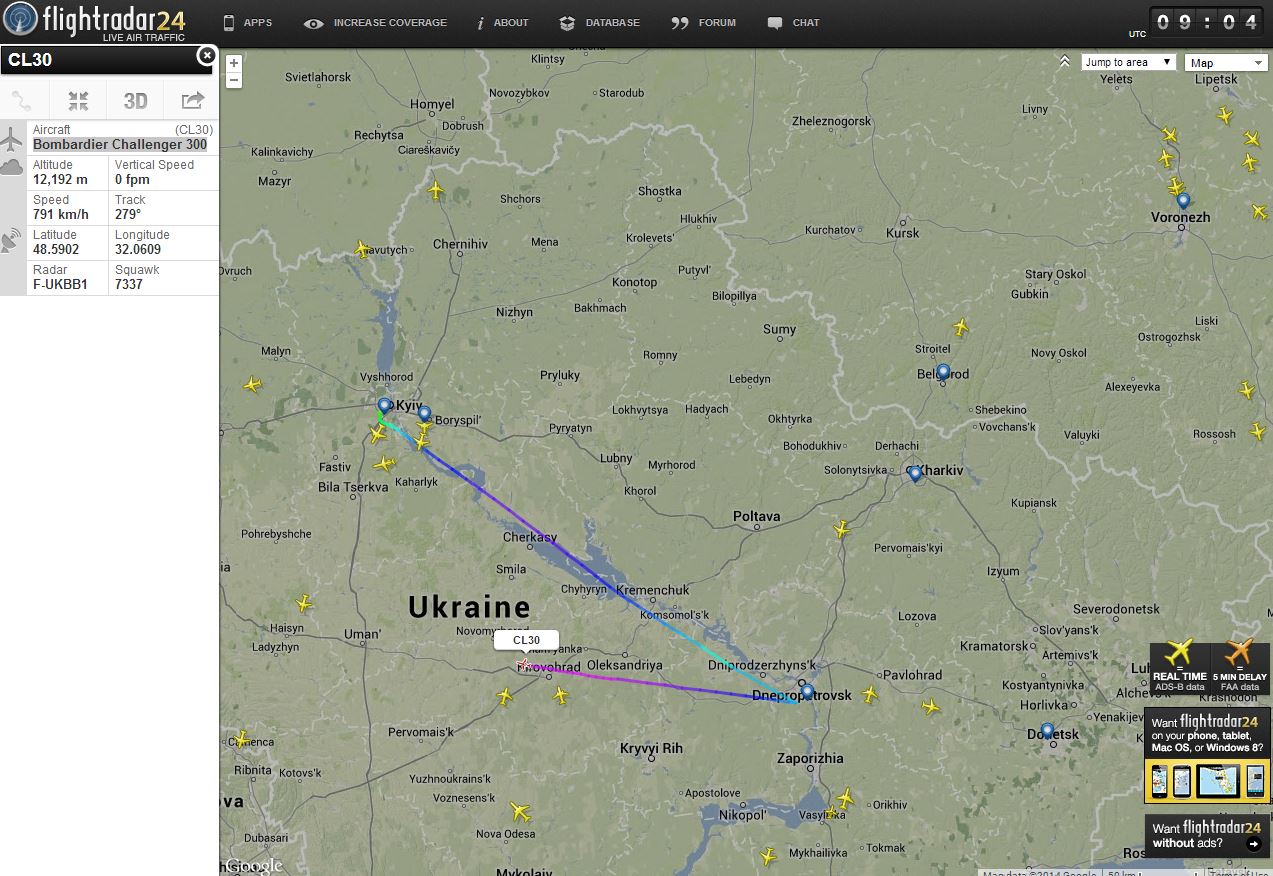Open the Forum link in the top bar

click(703, 23)
